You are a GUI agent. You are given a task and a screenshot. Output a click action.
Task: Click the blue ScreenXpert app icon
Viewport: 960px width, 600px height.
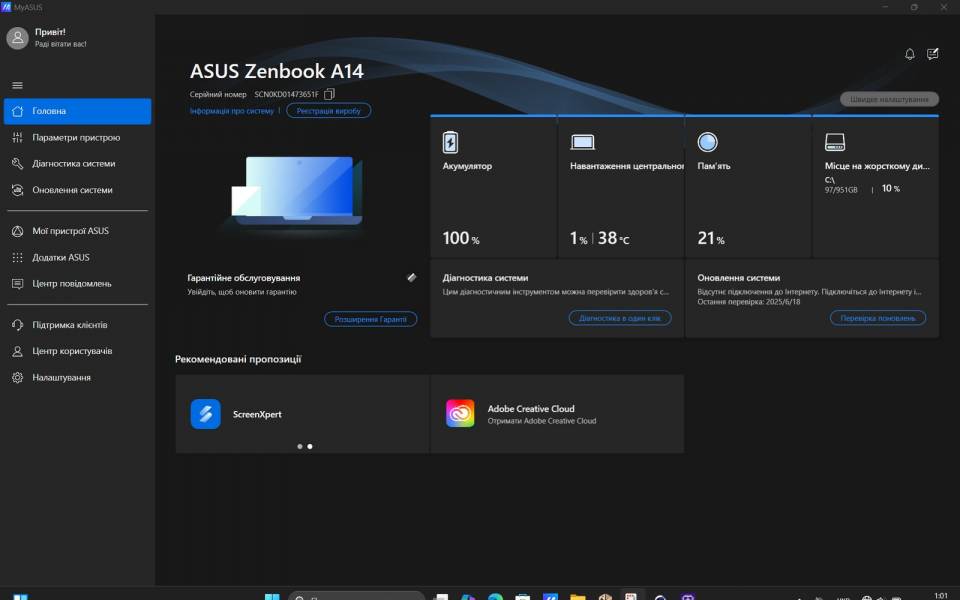(206, 414)
